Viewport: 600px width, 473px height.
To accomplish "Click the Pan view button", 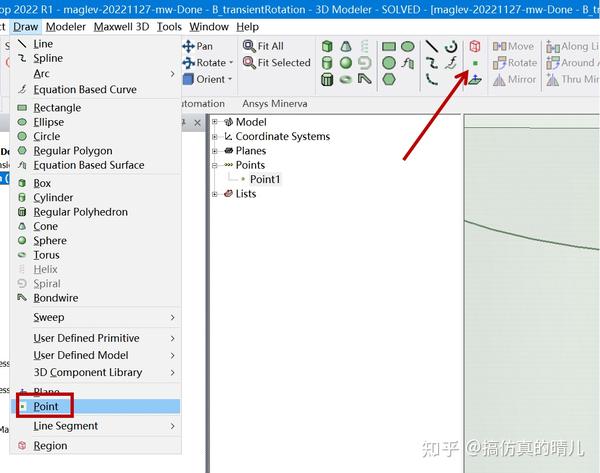I will pos(197,46).
